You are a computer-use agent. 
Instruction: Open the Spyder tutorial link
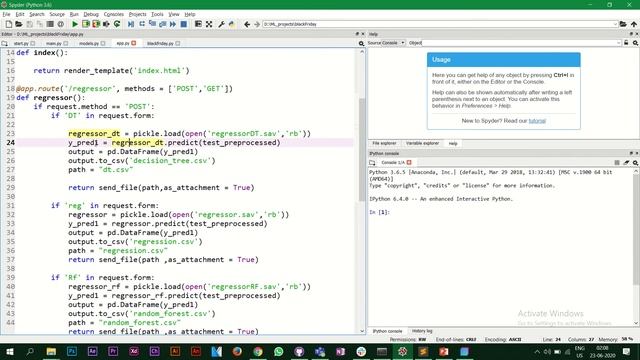(x=537, y=121)
